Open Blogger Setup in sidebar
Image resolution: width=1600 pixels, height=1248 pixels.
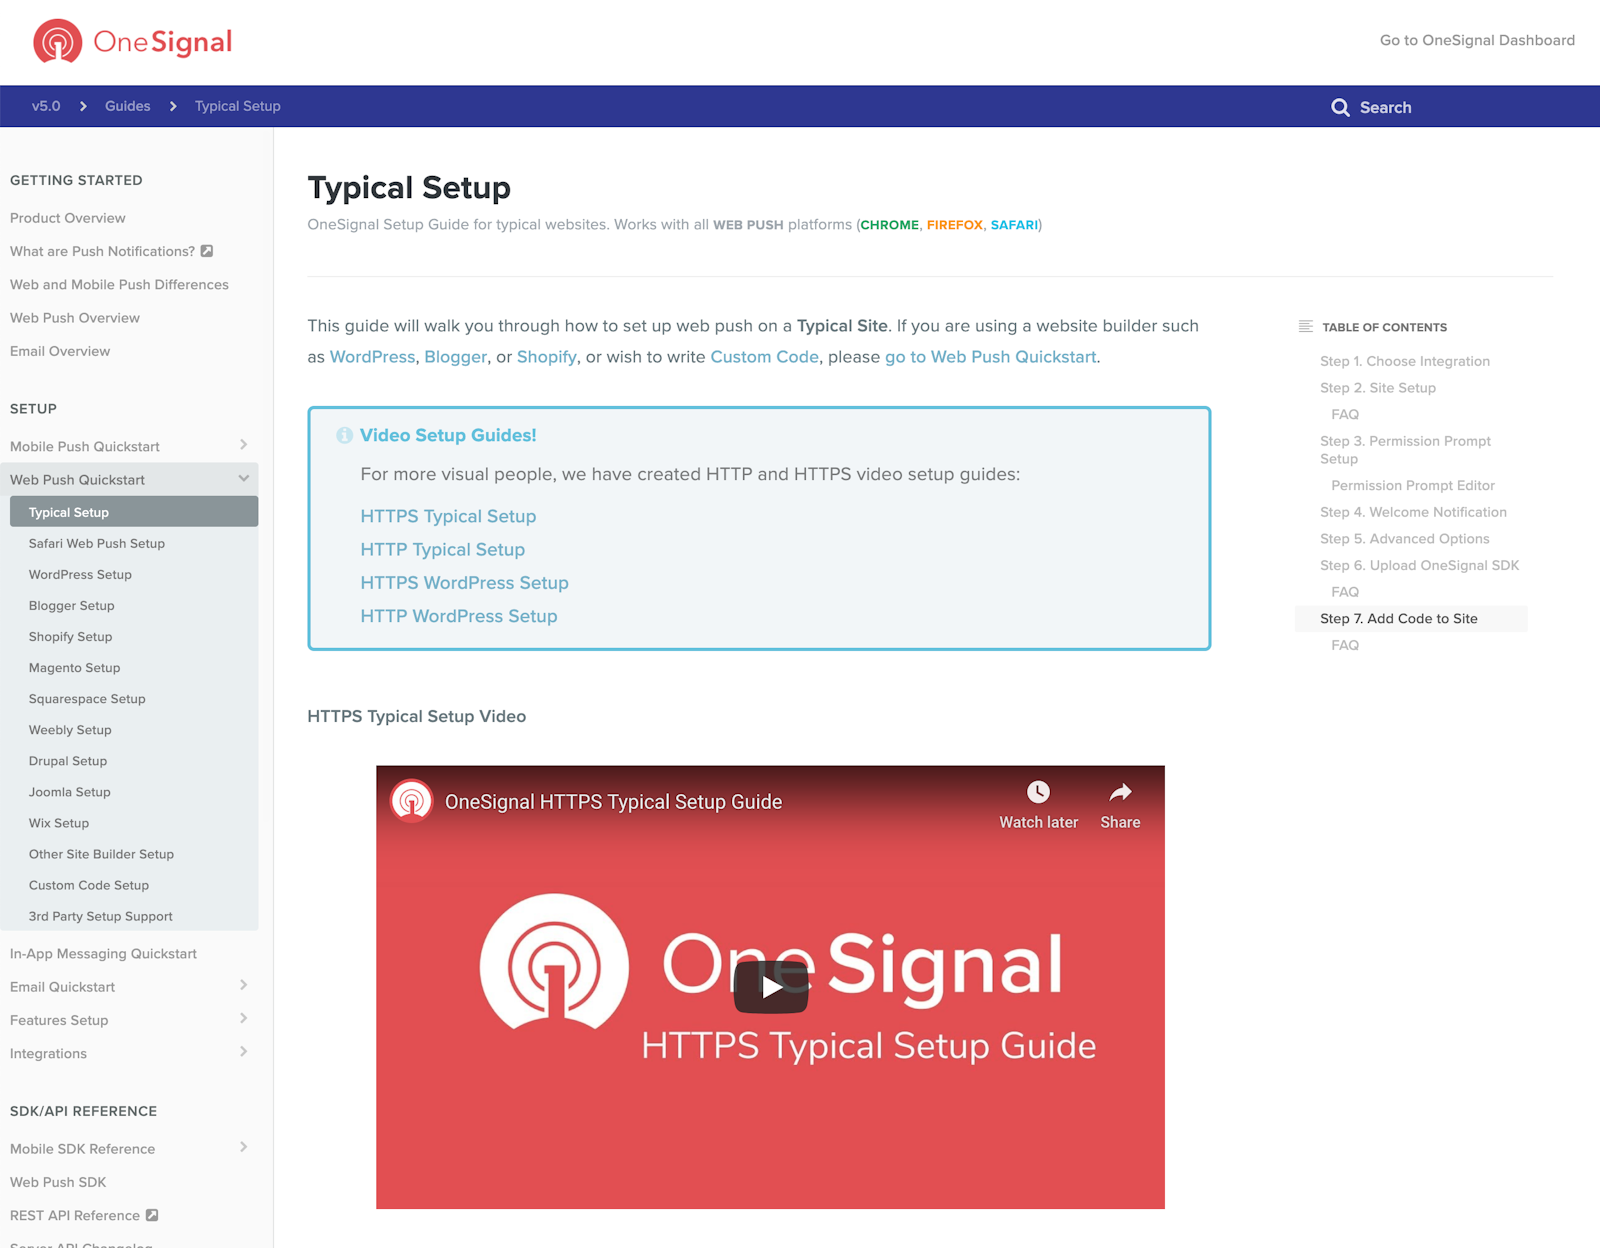tap(72, 605)
